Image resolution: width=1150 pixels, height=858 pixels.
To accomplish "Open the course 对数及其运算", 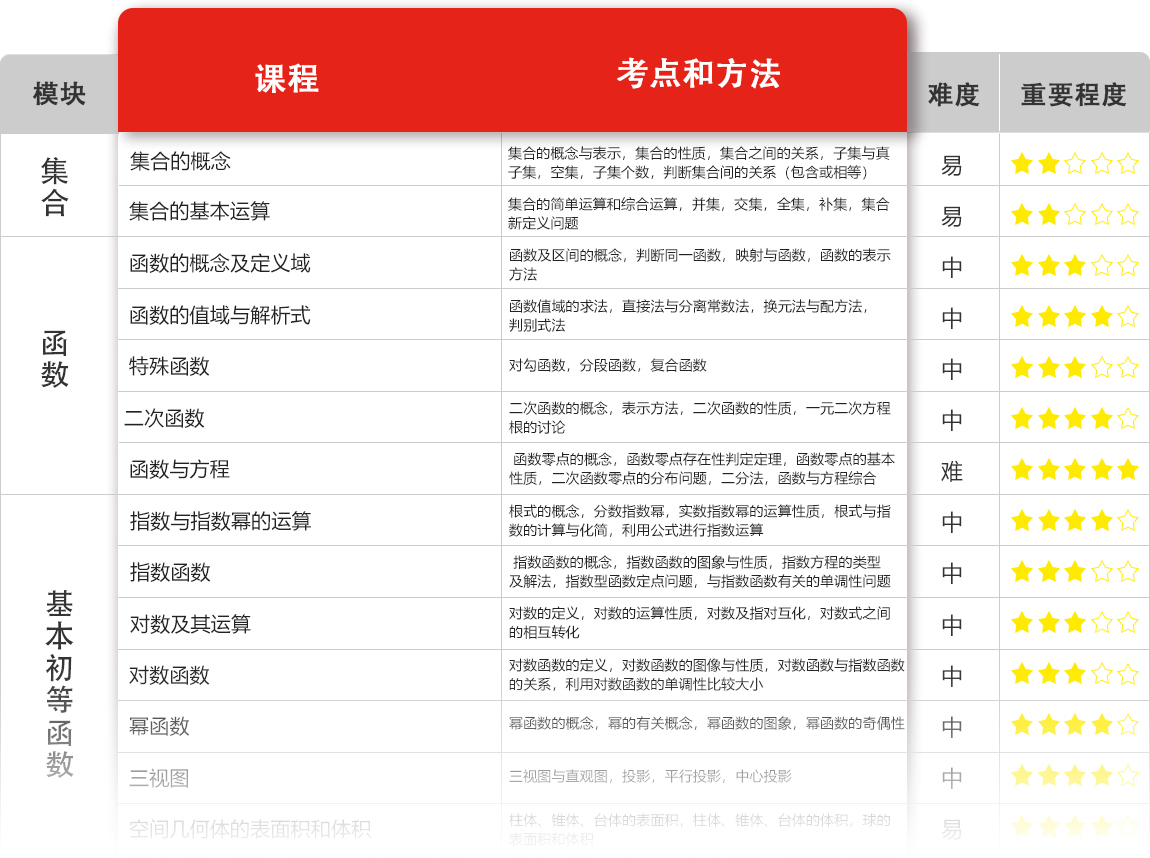I will click(190, 623).
